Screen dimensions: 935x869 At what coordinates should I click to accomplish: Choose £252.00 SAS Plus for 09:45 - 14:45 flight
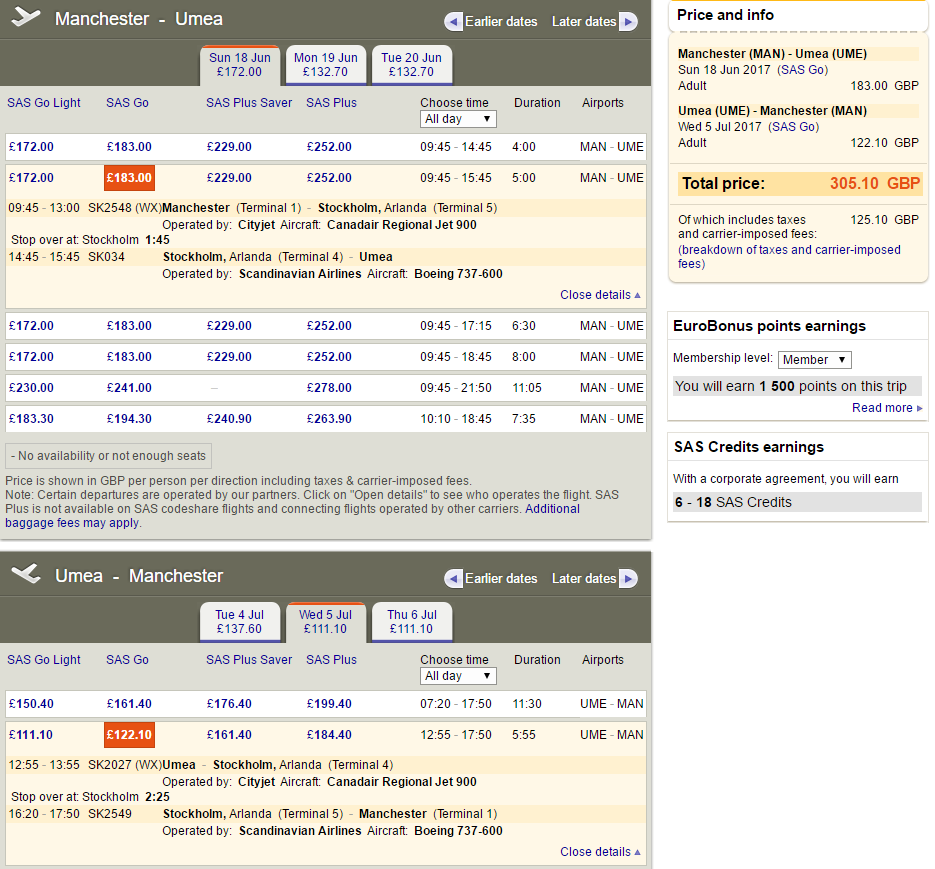pos(329,147)
